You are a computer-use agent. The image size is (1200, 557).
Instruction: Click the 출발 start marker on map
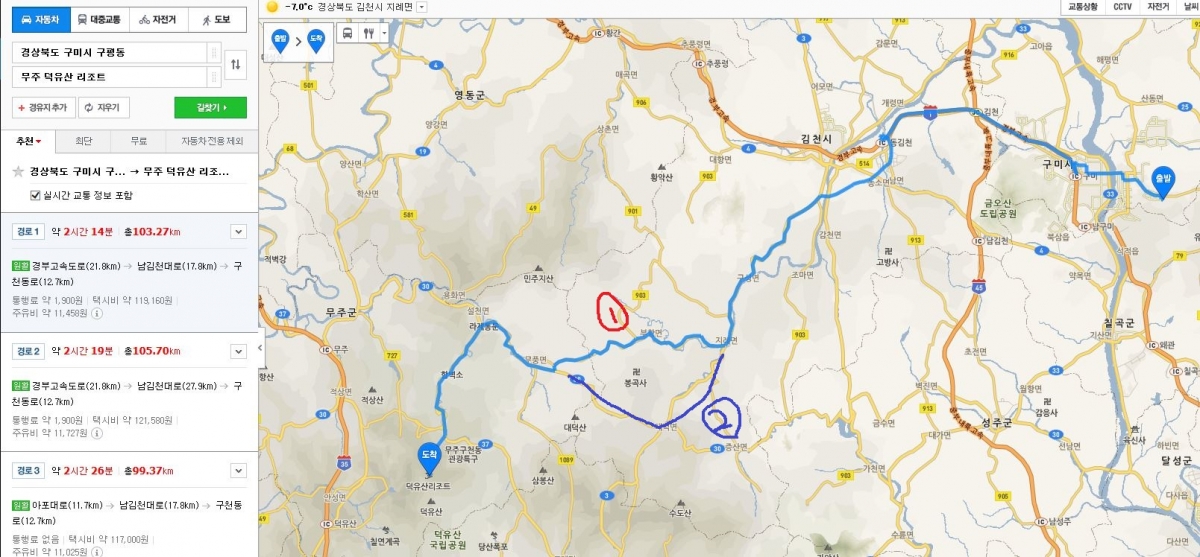1163,181
